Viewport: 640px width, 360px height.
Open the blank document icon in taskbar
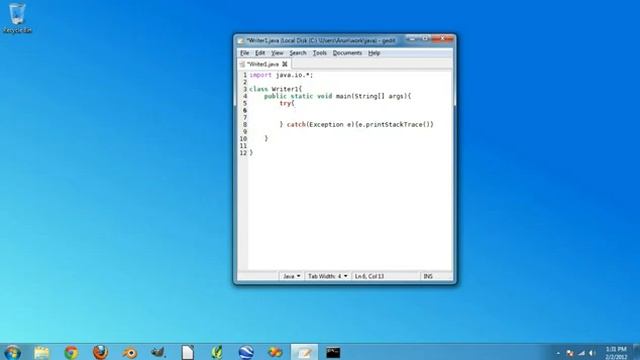(188, 352)
